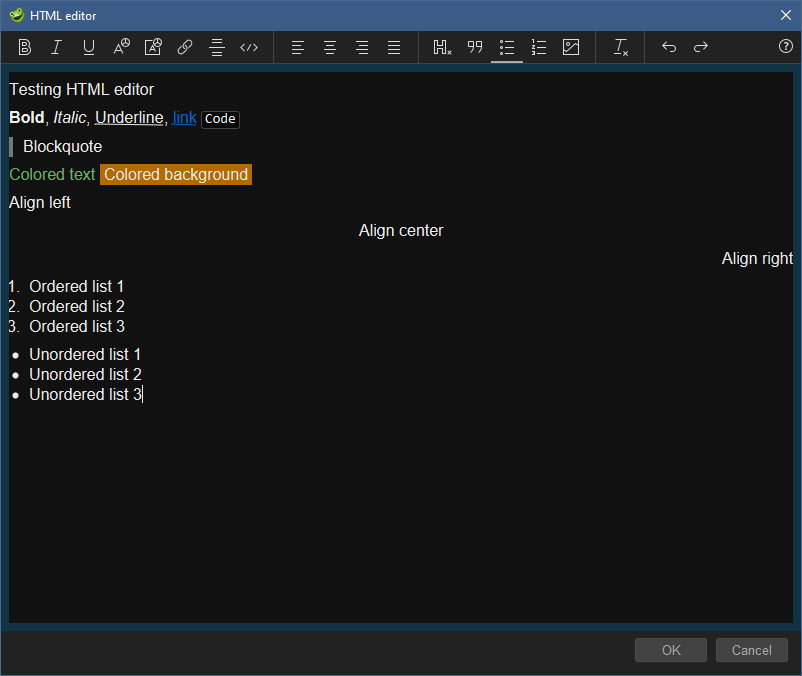This screenshot has width=802, height=676.
Task: Select the Italic formatting icon
Action: pyautogui.click(x=56, y=47)
